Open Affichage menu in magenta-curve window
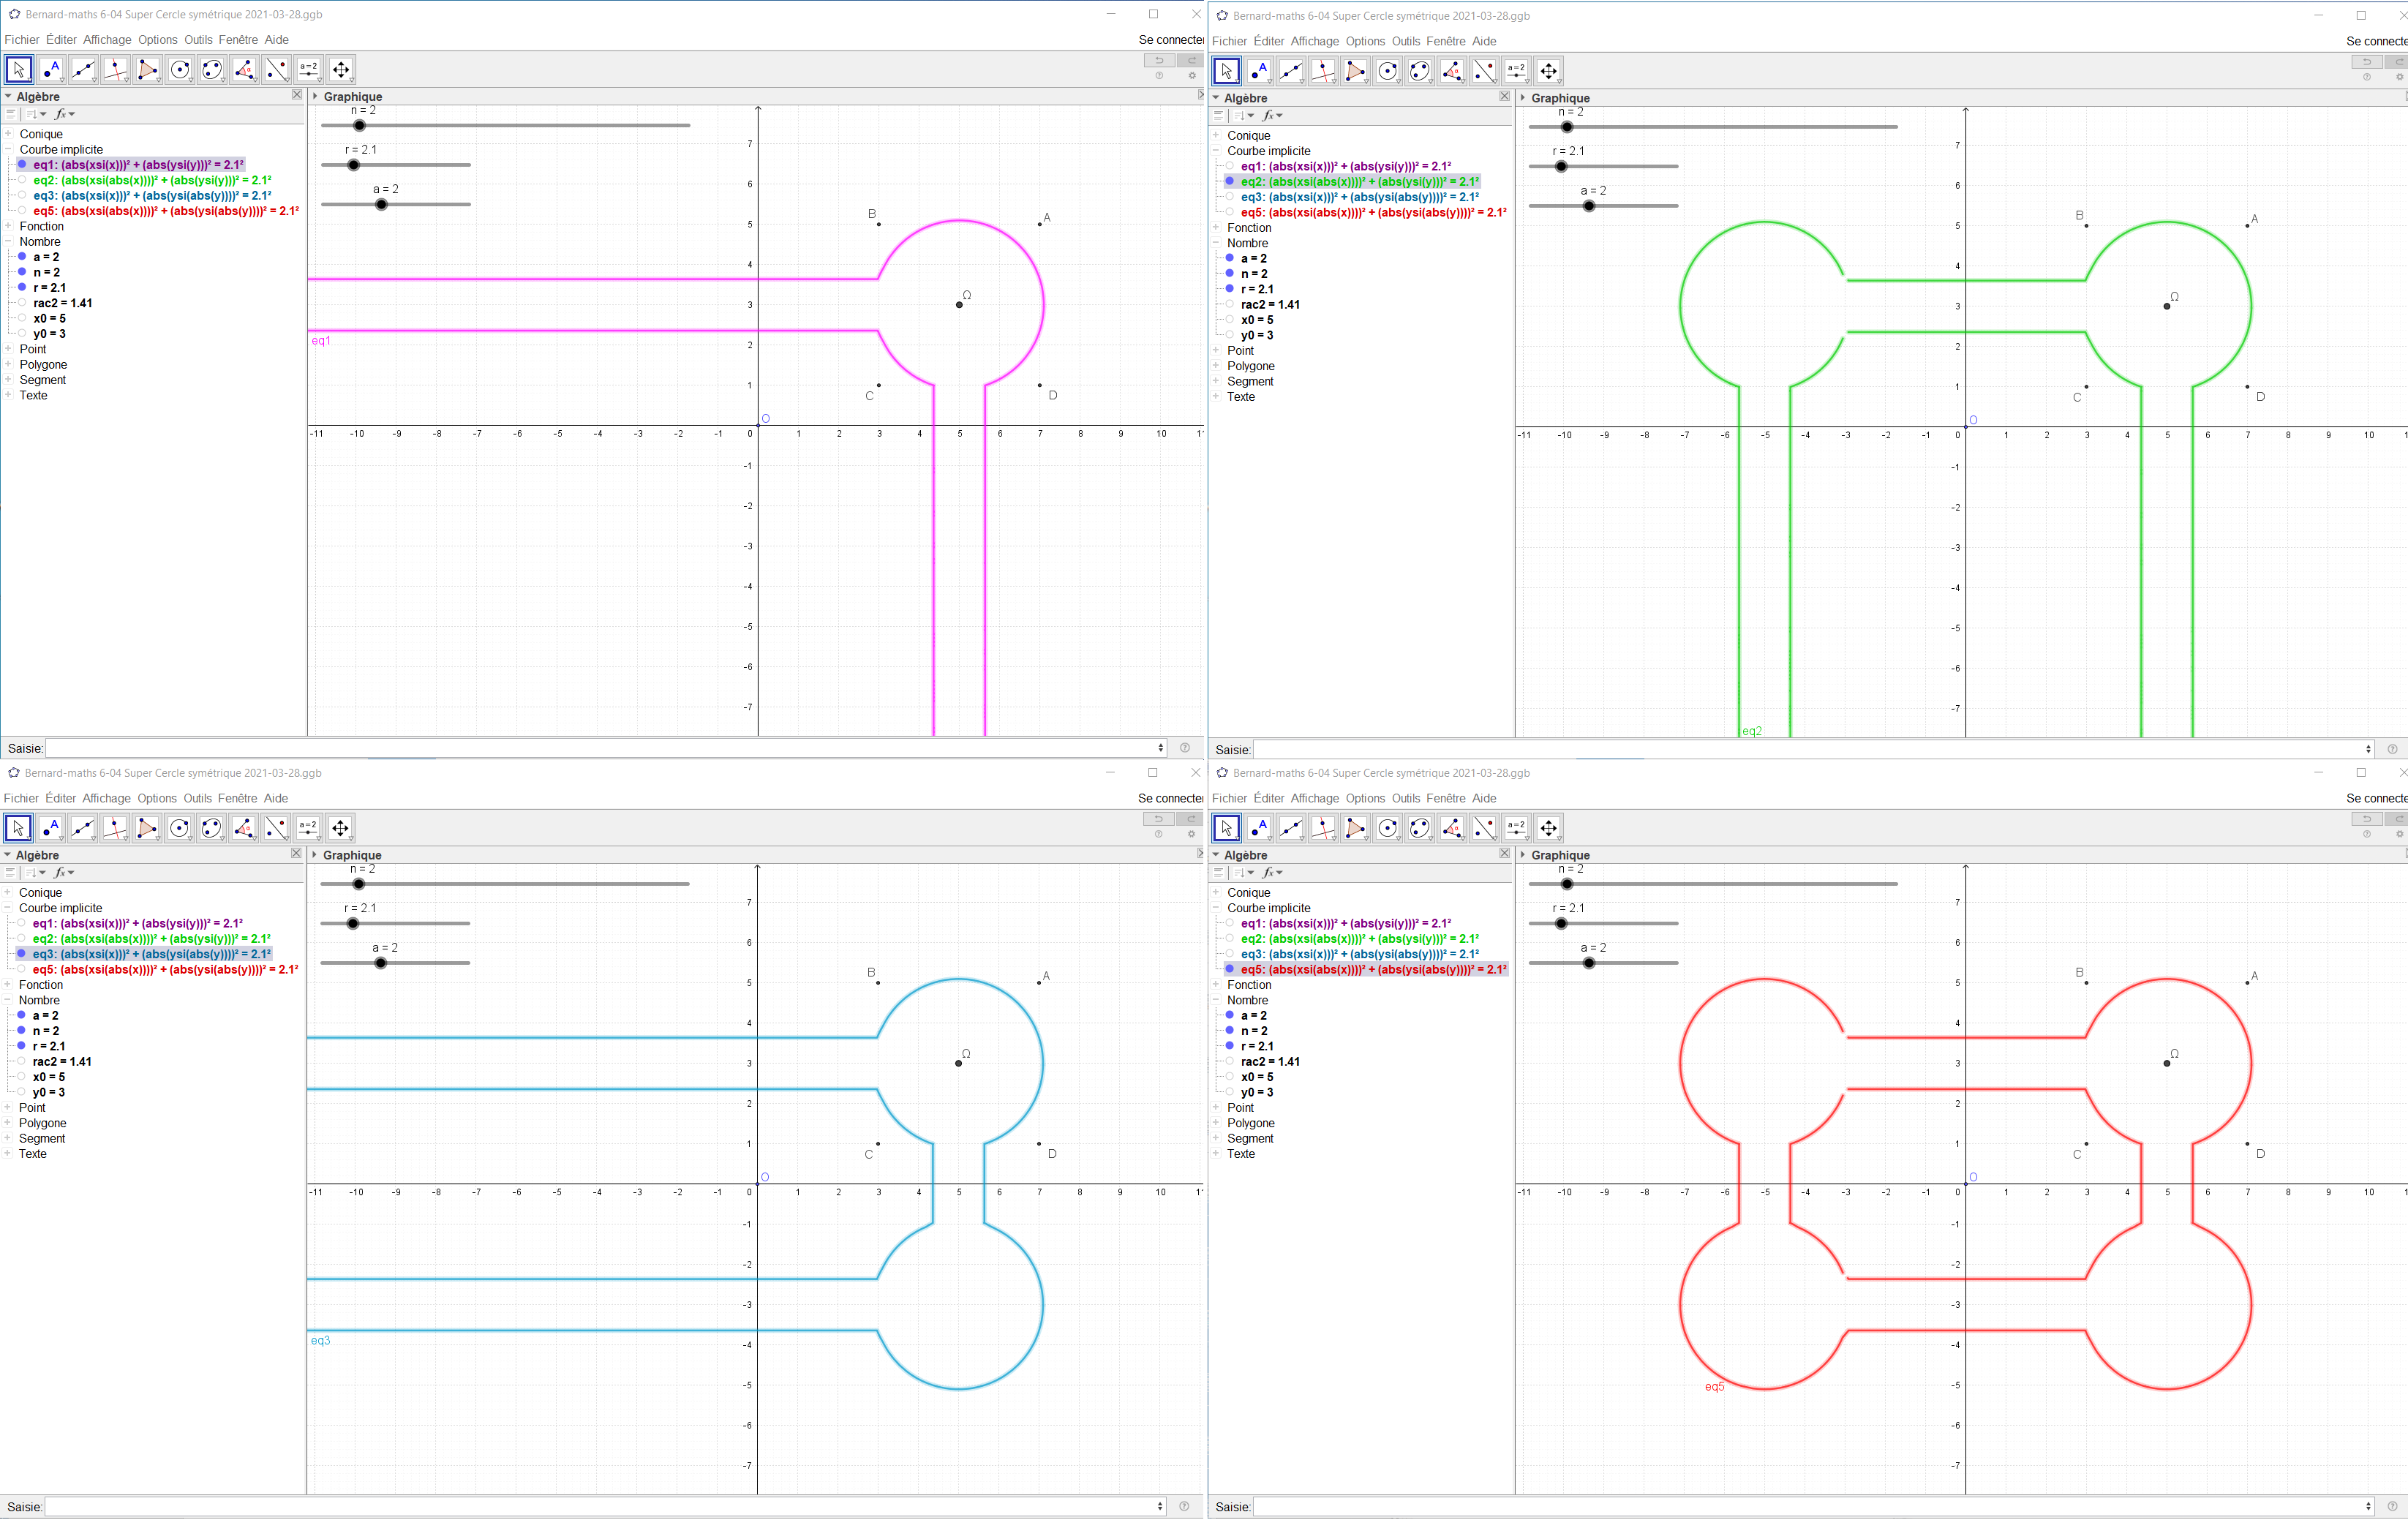The image size is (2408, 1520). tap(107, 40)
